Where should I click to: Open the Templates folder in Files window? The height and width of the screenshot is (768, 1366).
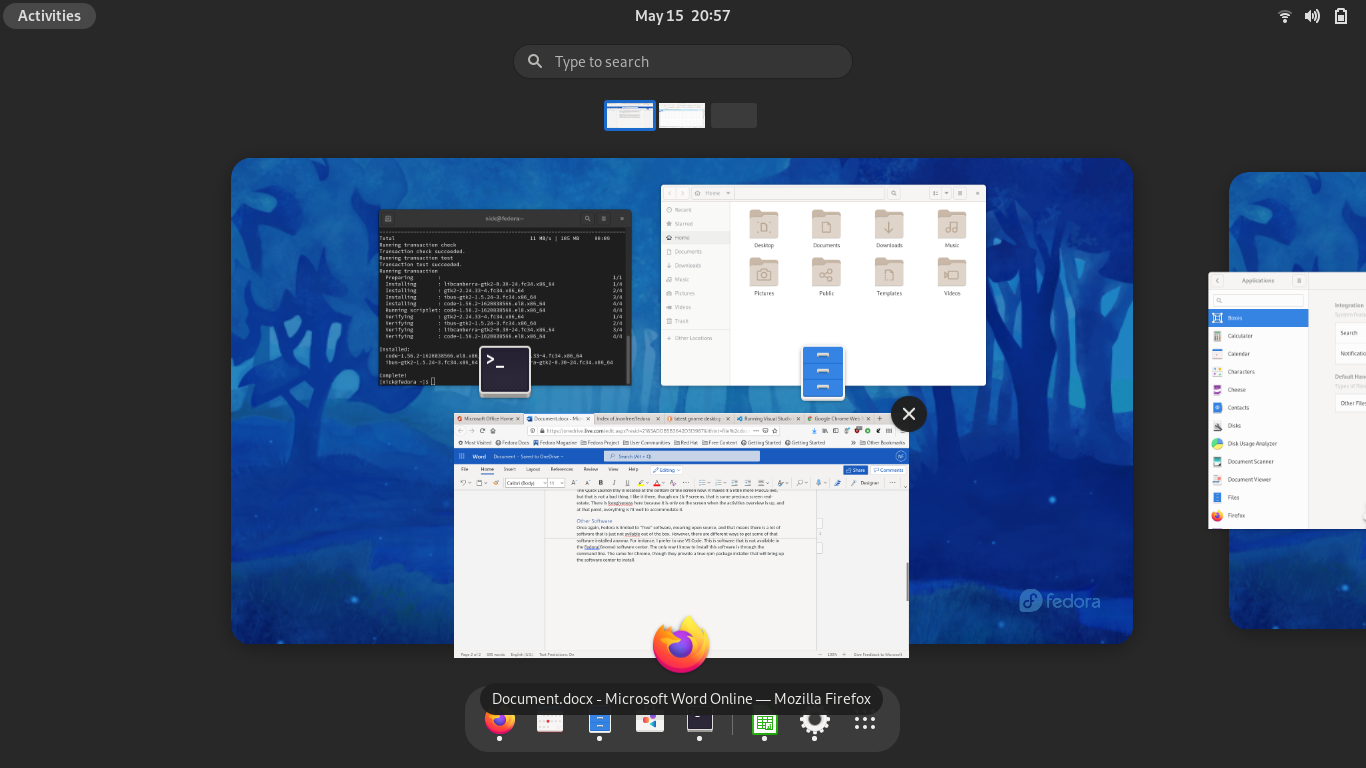click(x=889, y=278)
